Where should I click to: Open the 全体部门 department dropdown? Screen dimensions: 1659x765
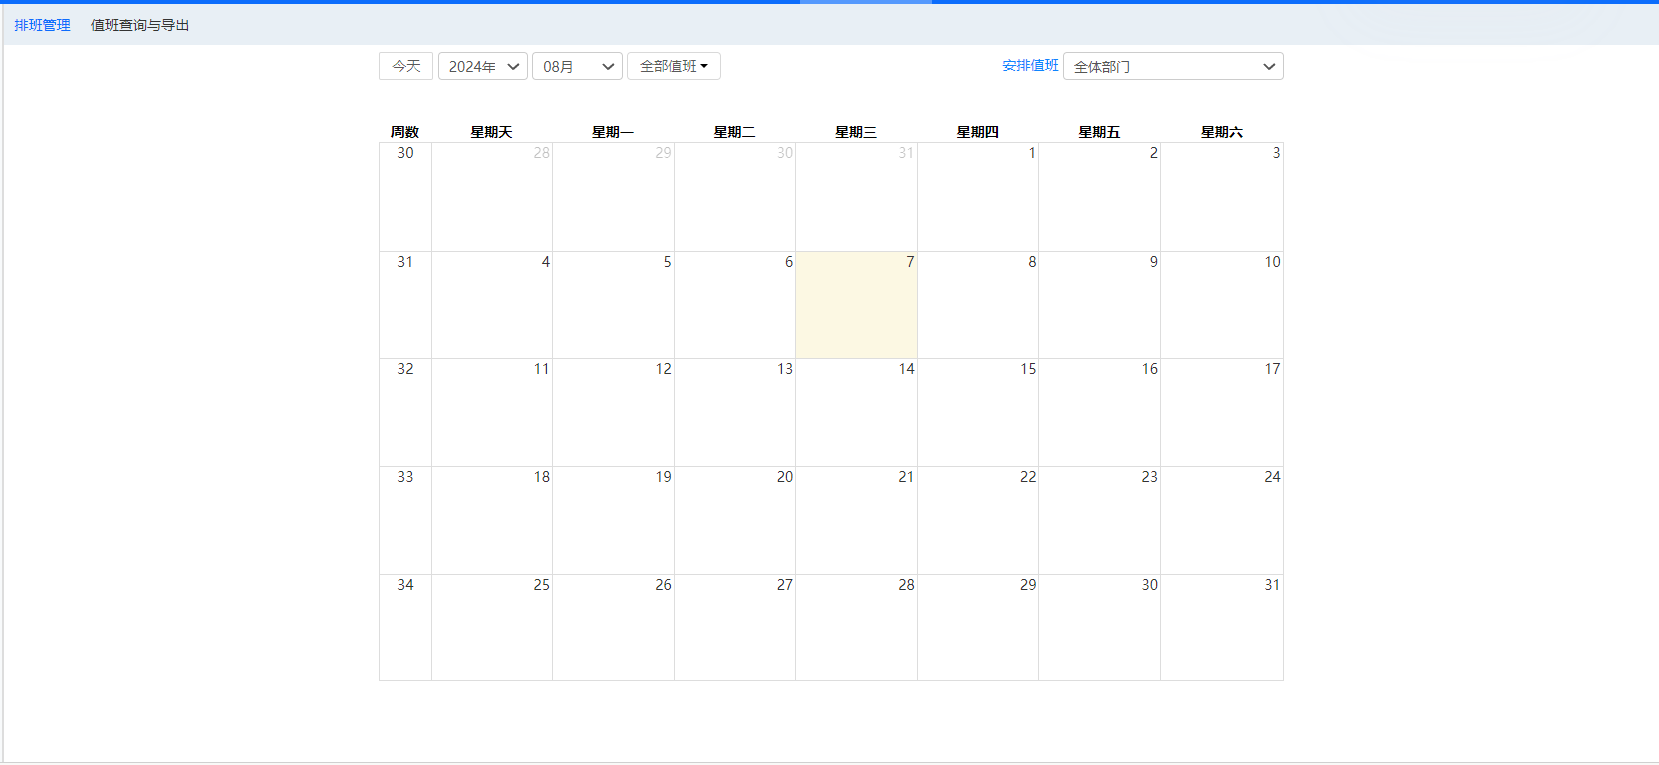tap(1173, 66)
